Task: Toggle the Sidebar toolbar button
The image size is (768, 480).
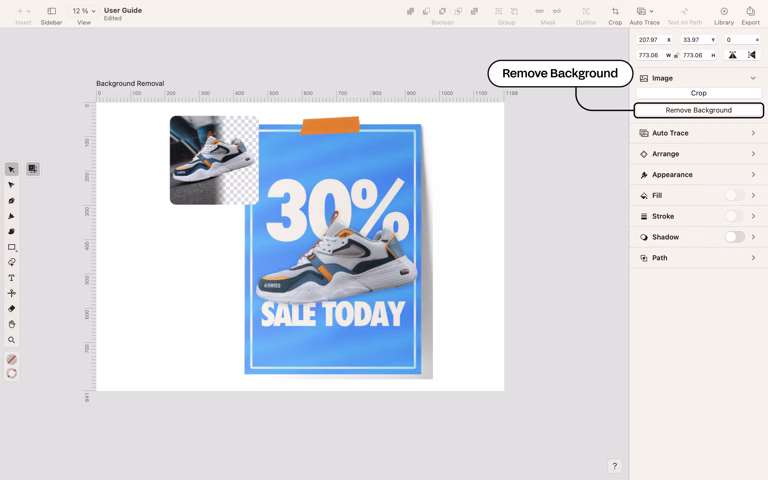Action: (x=51, y=11)
